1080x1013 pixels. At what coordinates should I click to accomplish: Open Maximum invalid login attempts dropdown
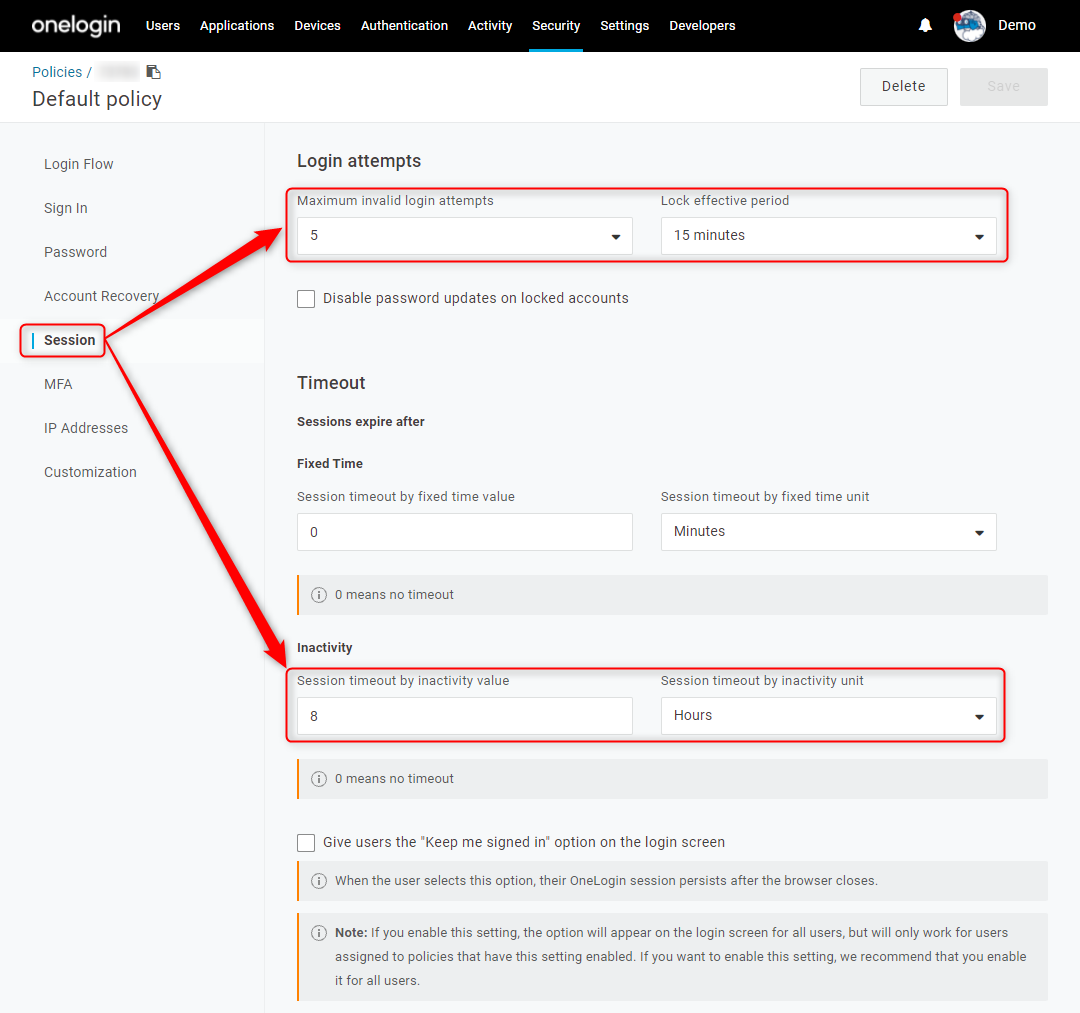click(x=465, y=236)
